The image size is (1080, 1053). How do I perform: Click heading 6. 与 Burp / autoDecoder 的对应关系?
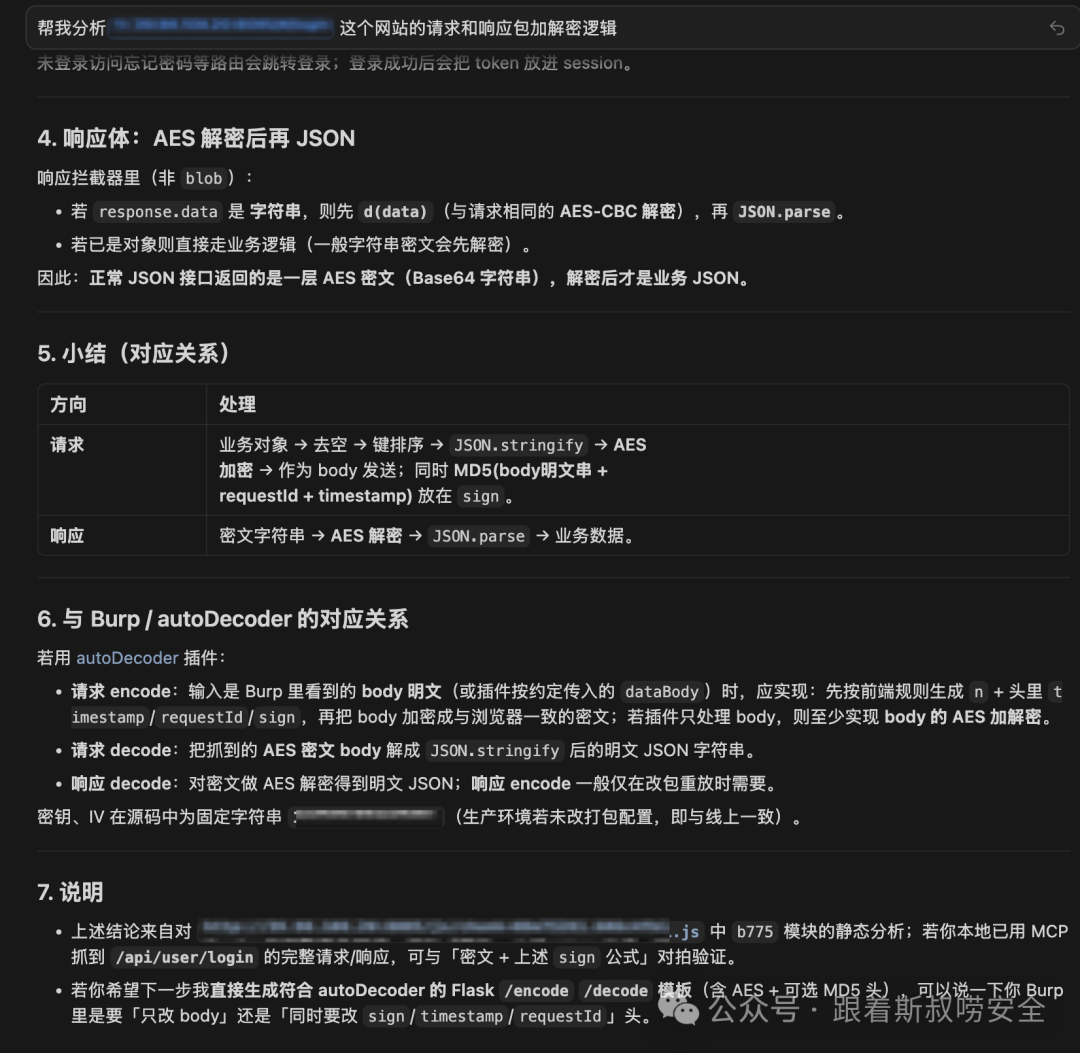225,619
